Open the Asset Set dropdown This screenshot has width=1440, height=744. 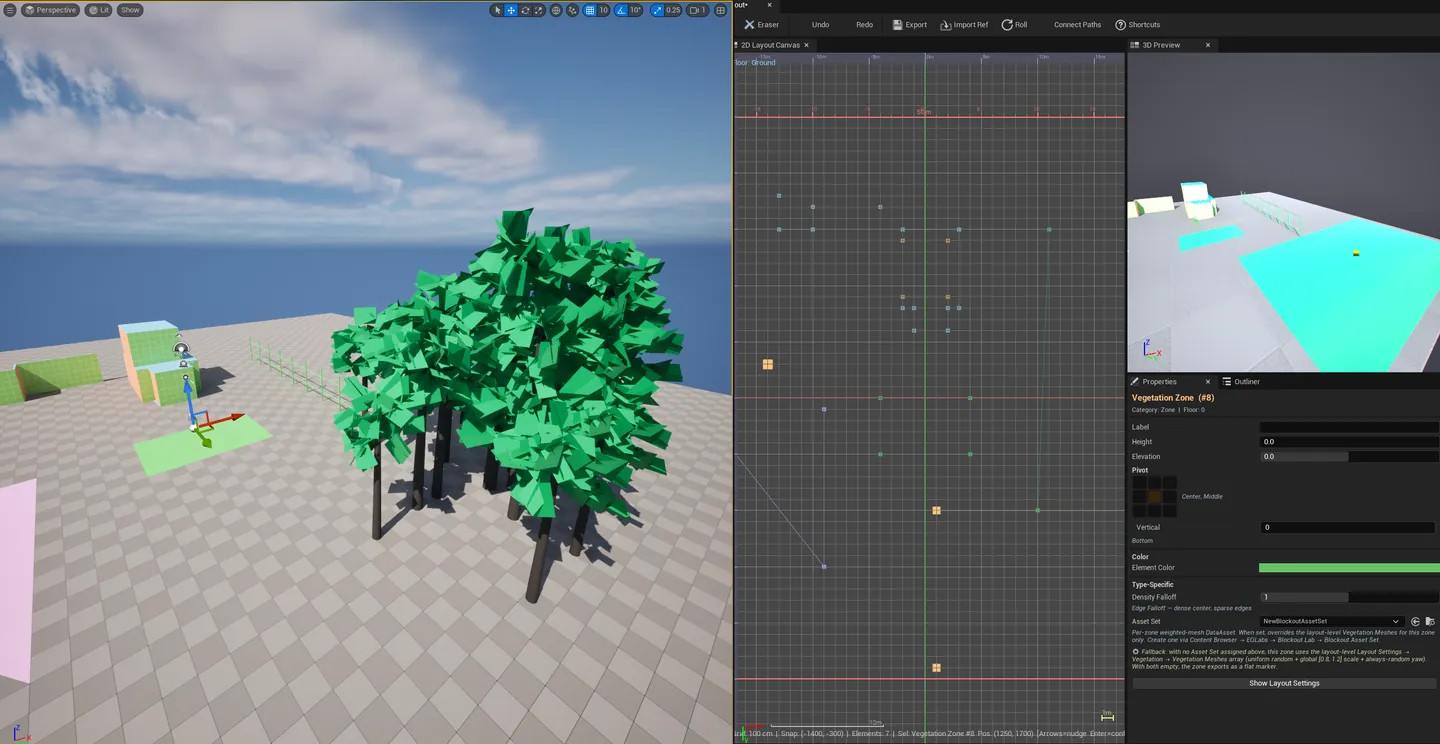pyautogui.click(x=1330, y=621)
